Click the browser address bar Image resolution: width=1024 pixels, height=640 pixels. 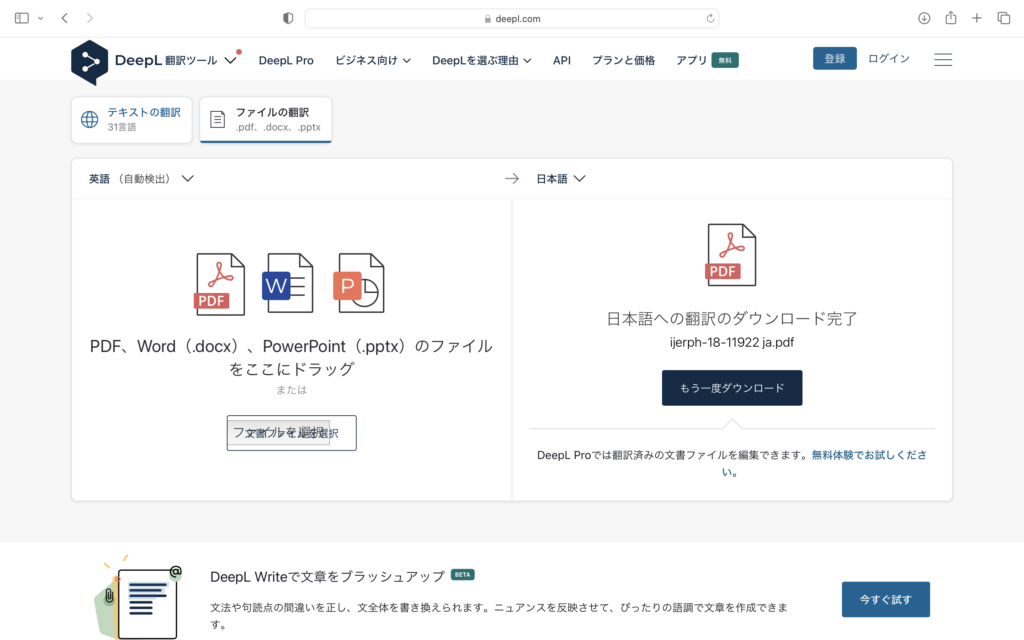pos(512,17)
